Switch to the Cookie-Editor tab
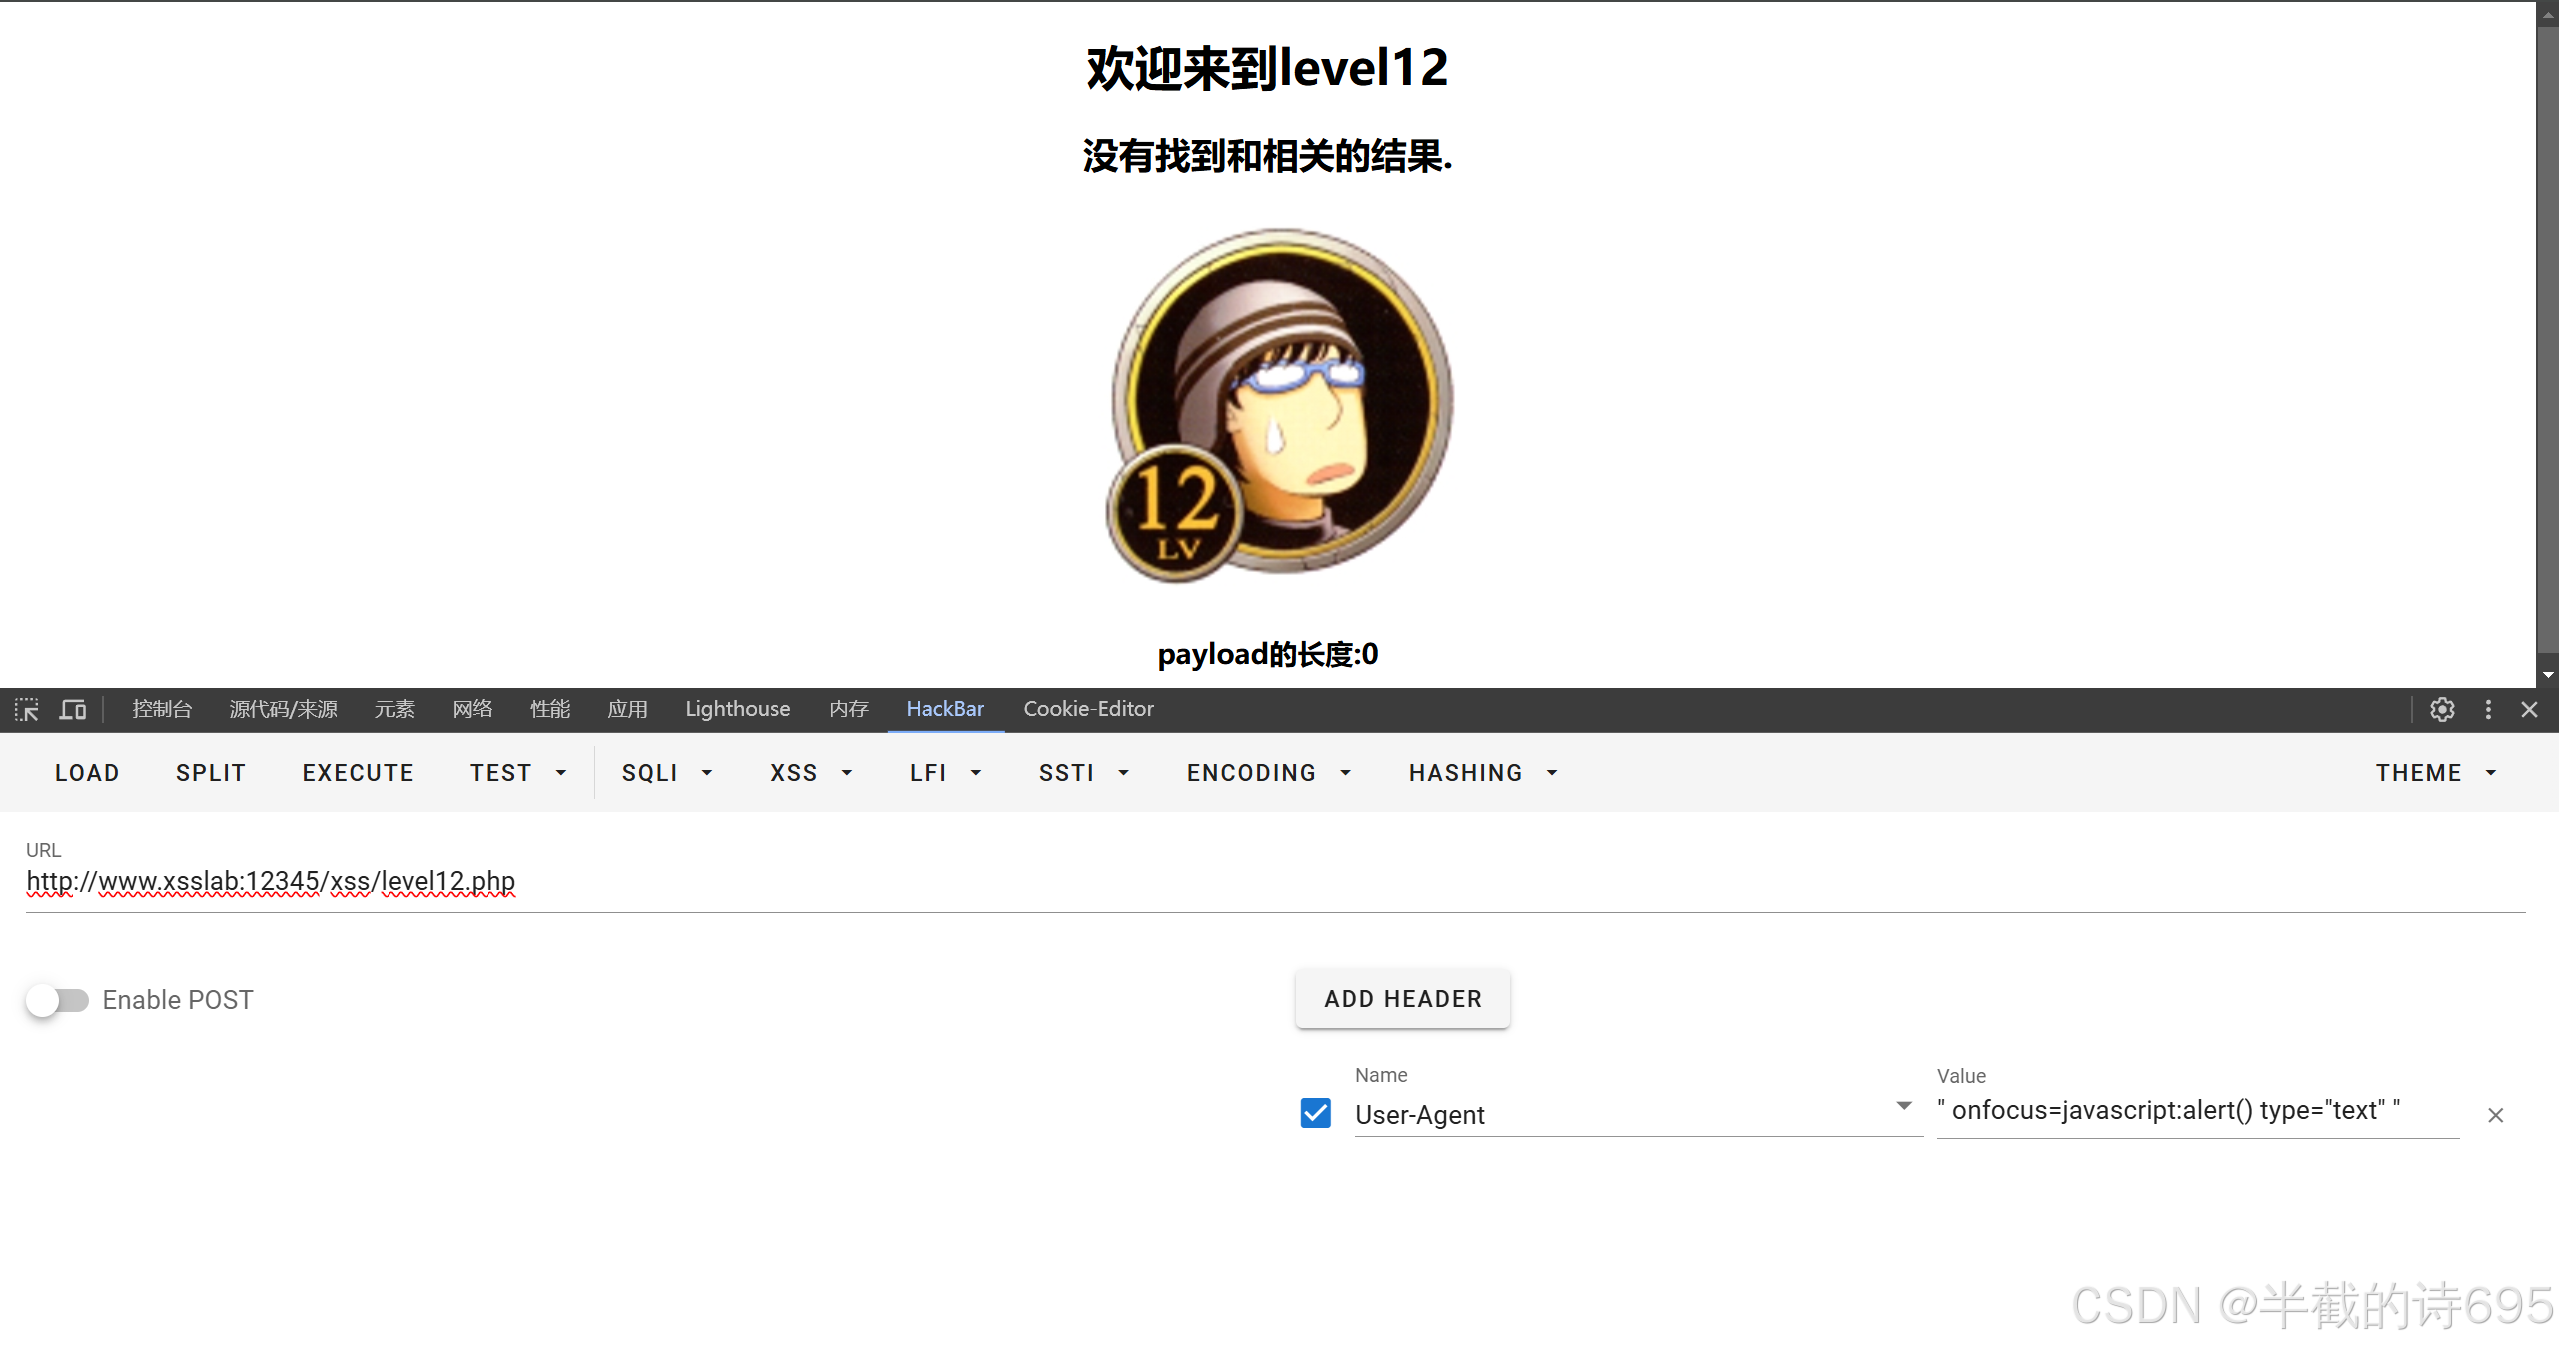The height and width of the screenshot is (1348, 2559). [1088, 709]
